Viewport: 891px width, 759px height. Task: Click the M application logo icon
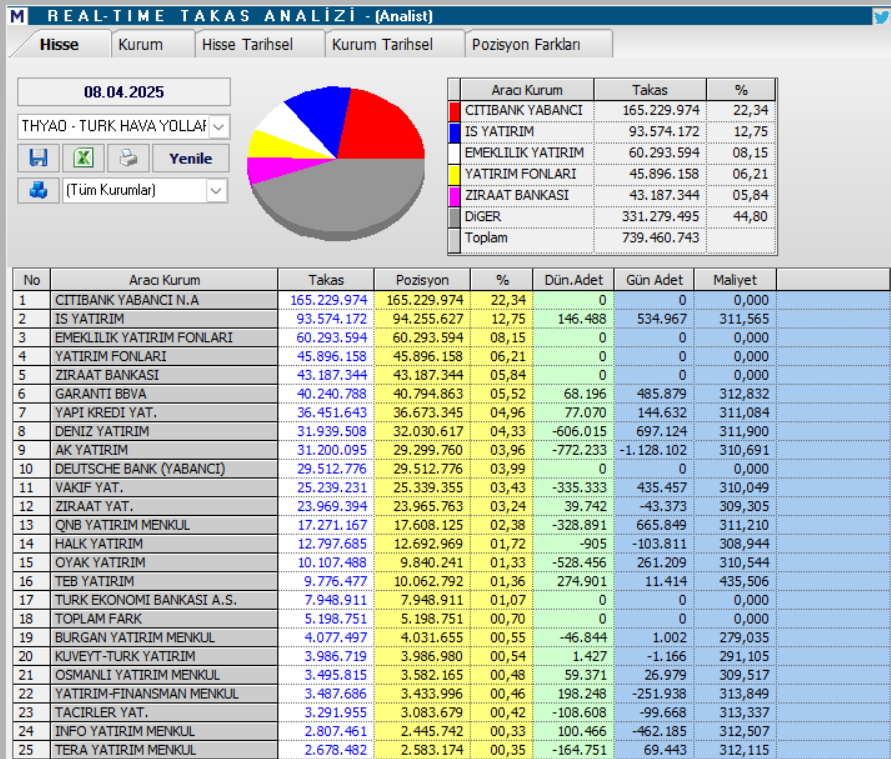point(18,15)
